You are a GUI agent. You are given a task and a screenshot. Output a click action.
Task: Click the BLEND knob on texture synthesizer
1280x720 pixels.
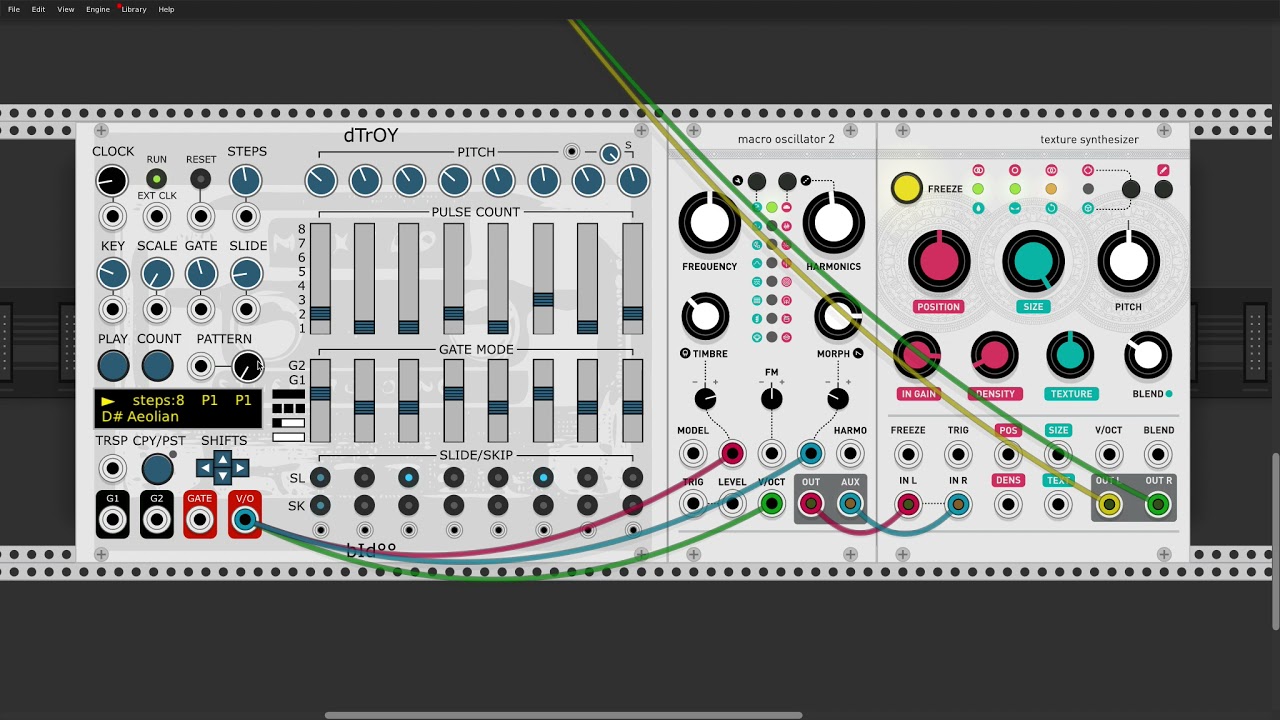coord(1147,355)
